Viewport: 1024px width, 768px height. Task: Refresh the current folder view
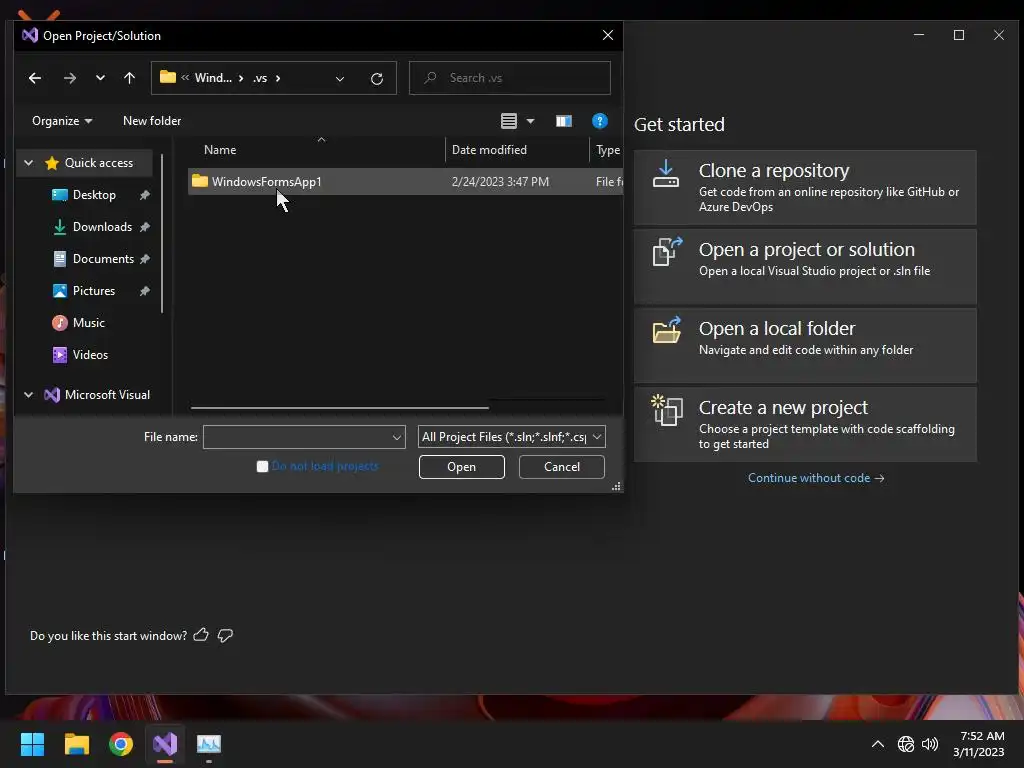coord(377,78)
